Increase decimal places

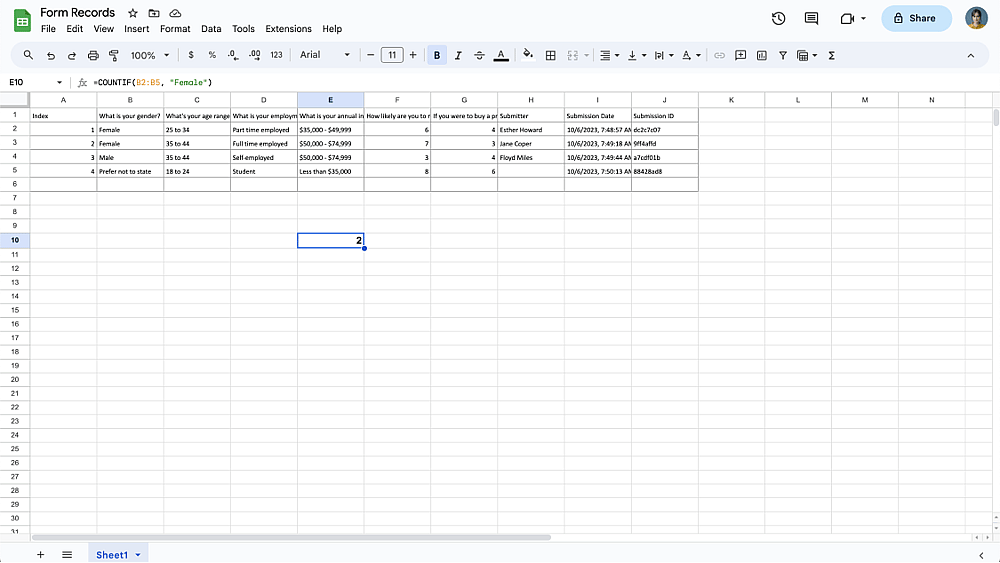tap(254, 55)
